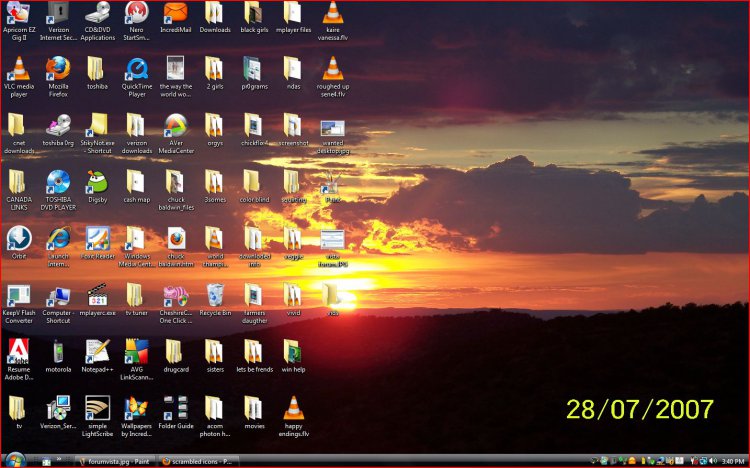Open the Downloads folder
This screenshot has height=468, width=750.
tap(215, 18)
